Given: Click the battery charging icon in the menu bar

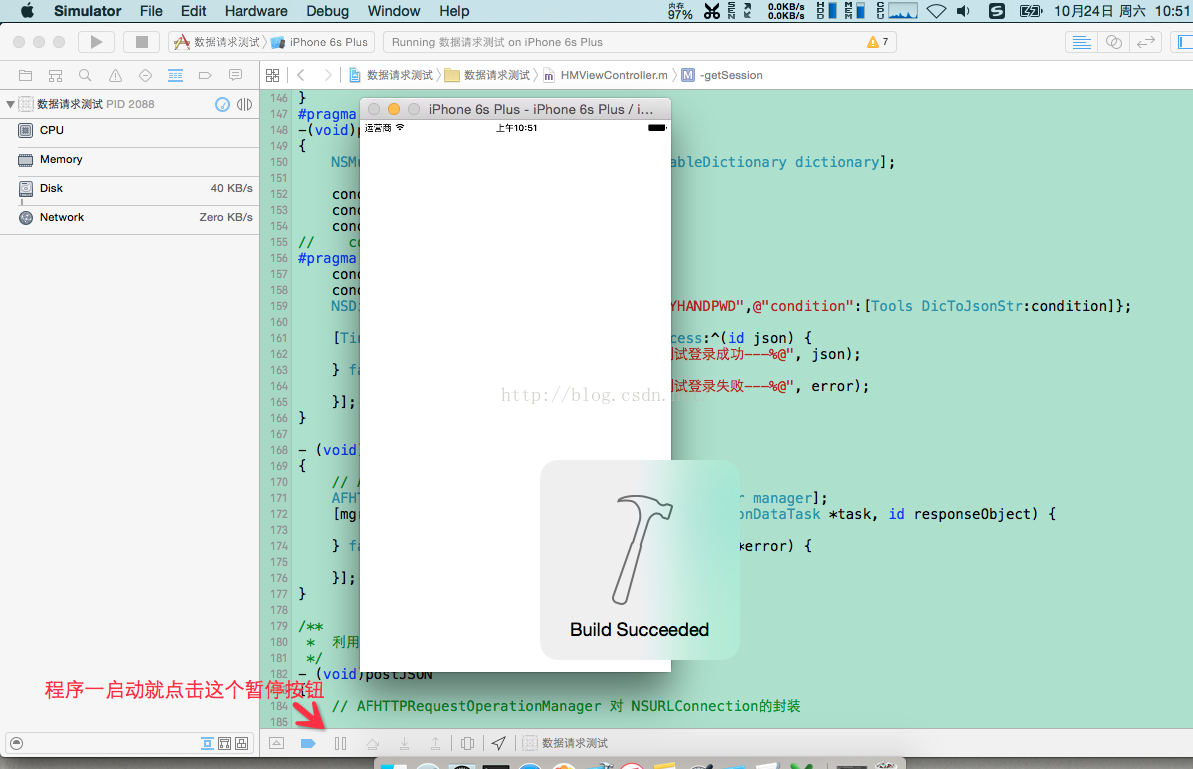Looking at the screenshot, I should pyautogui.click(x=1031, y=11).
